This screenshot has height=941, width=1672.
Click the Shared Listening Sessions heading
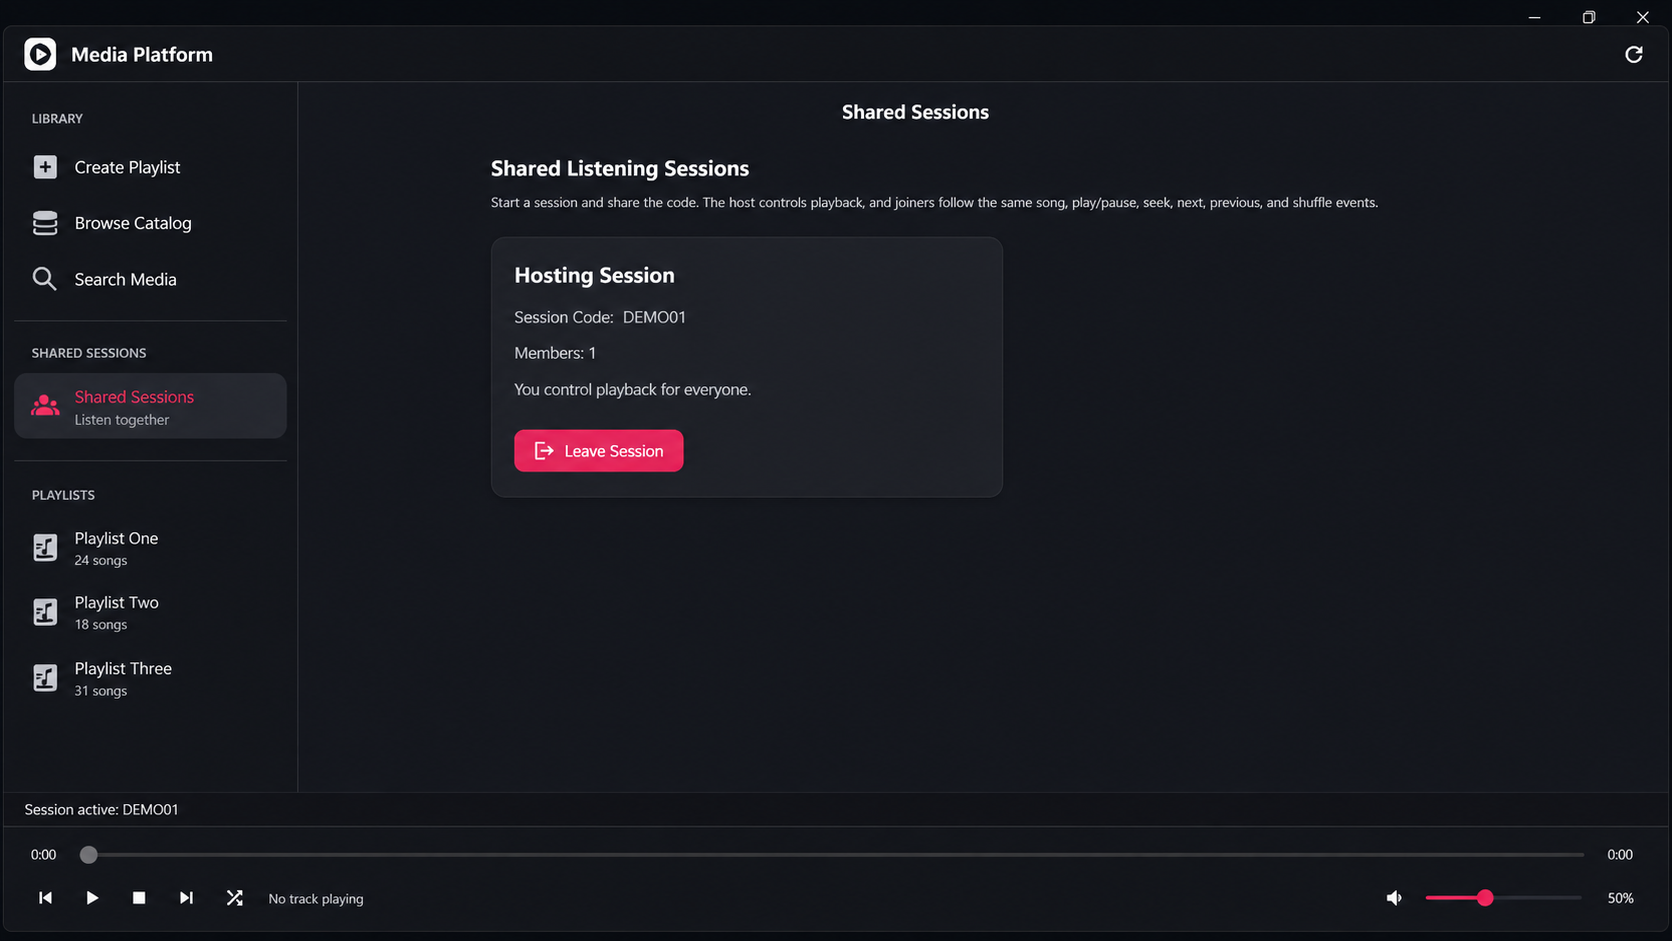coord(620,168)
